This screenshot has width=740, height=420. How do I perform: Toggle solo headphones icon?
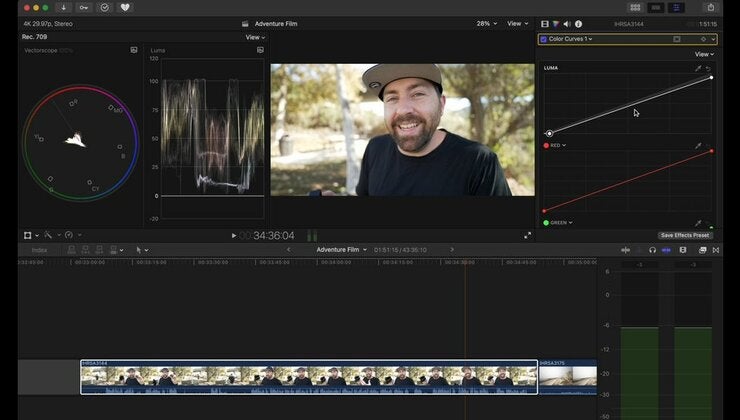pyautogui.click(x=652, y=250)
